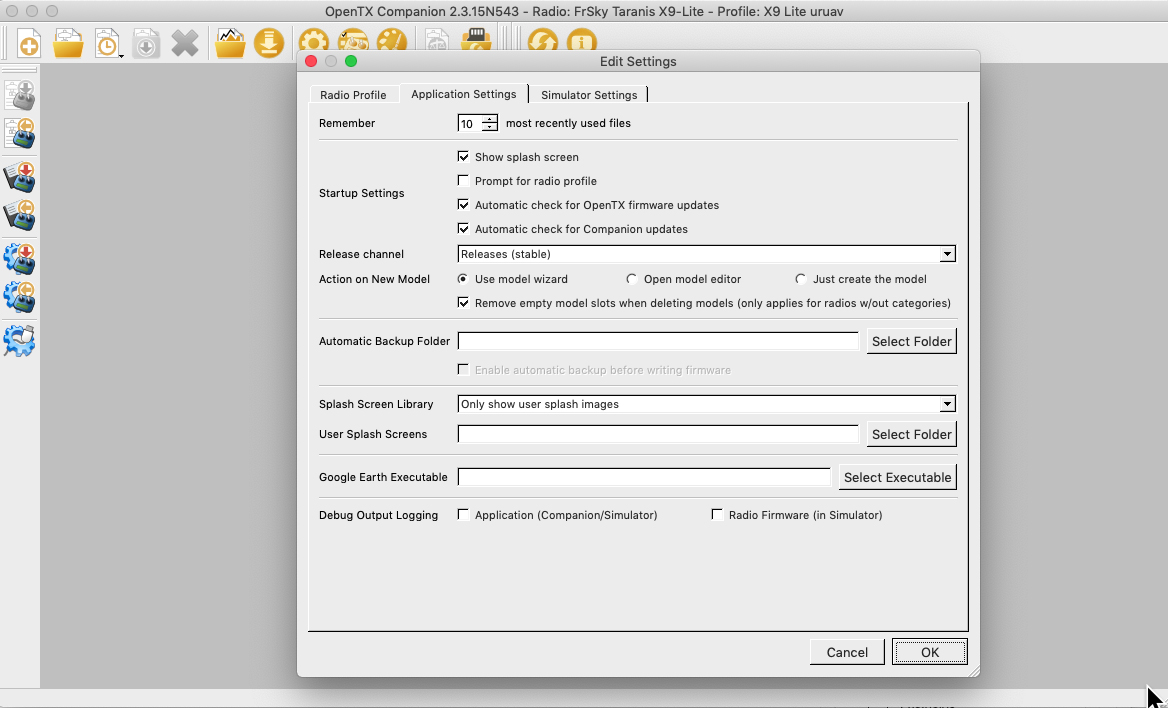
Task: Click the Cancel button
Action: (847, 652)
